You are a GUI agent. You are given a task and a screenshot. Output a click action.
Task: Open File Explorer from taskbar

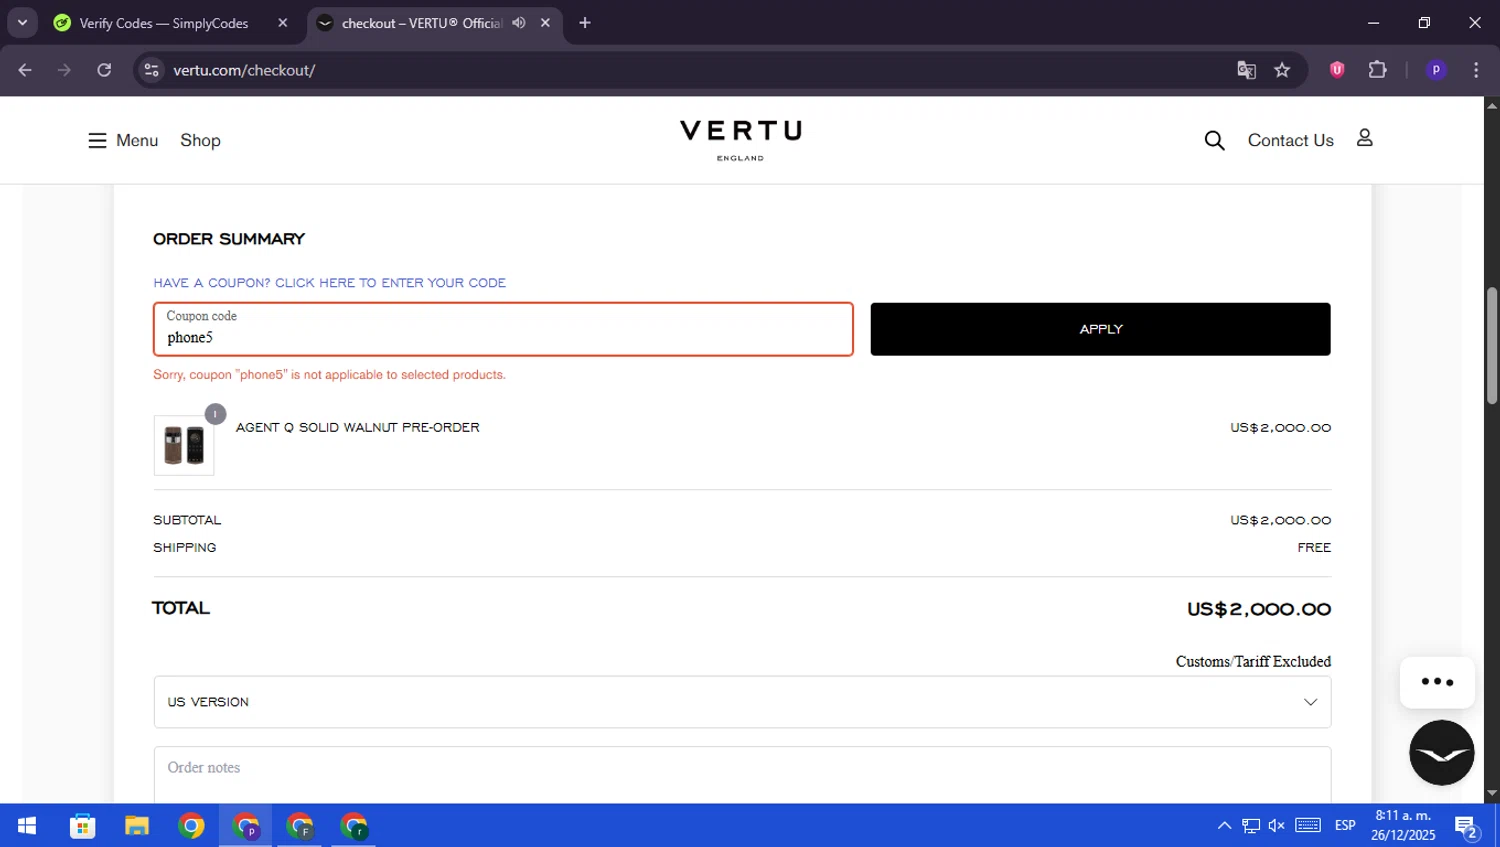pyautogui.click(x=137, y=826)
